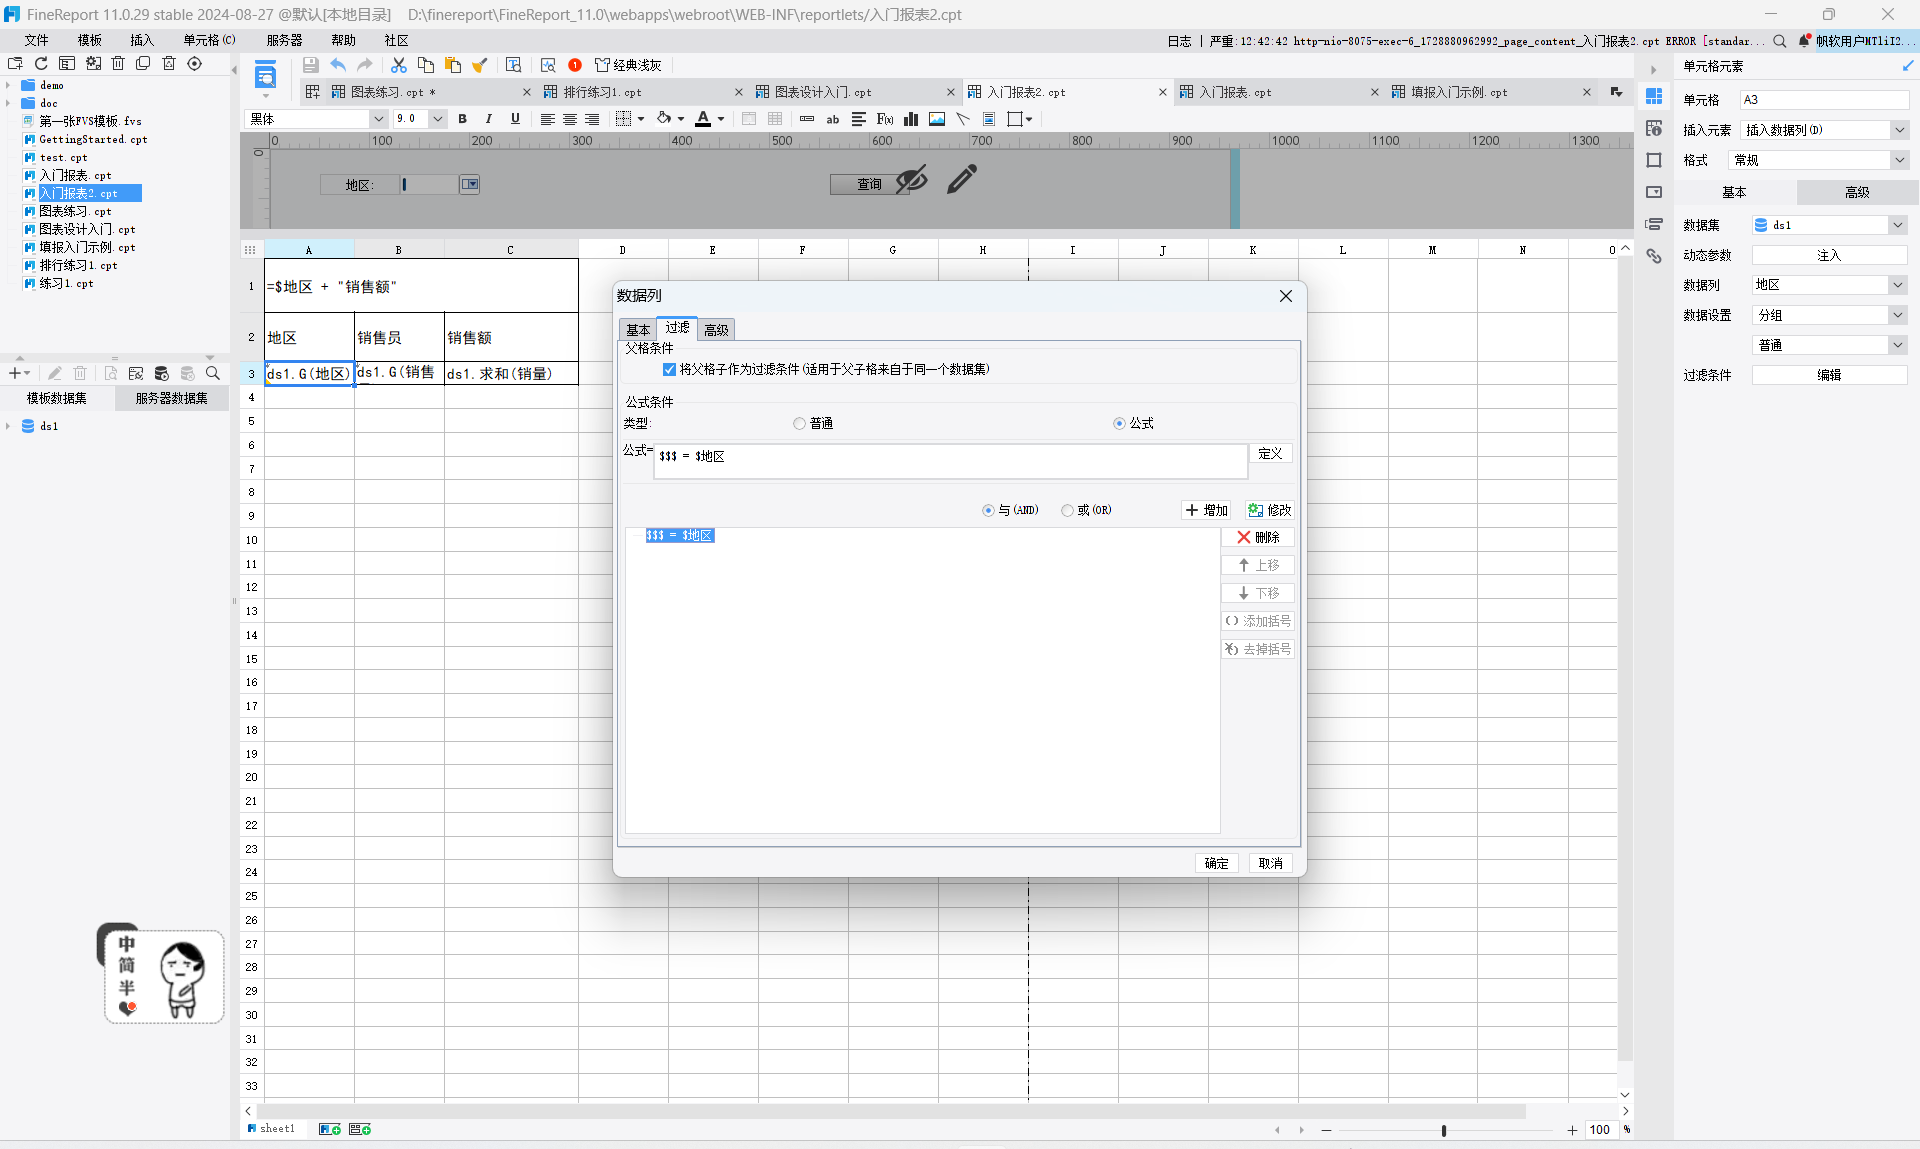Open the 服务器 menu

coord(284,40)
